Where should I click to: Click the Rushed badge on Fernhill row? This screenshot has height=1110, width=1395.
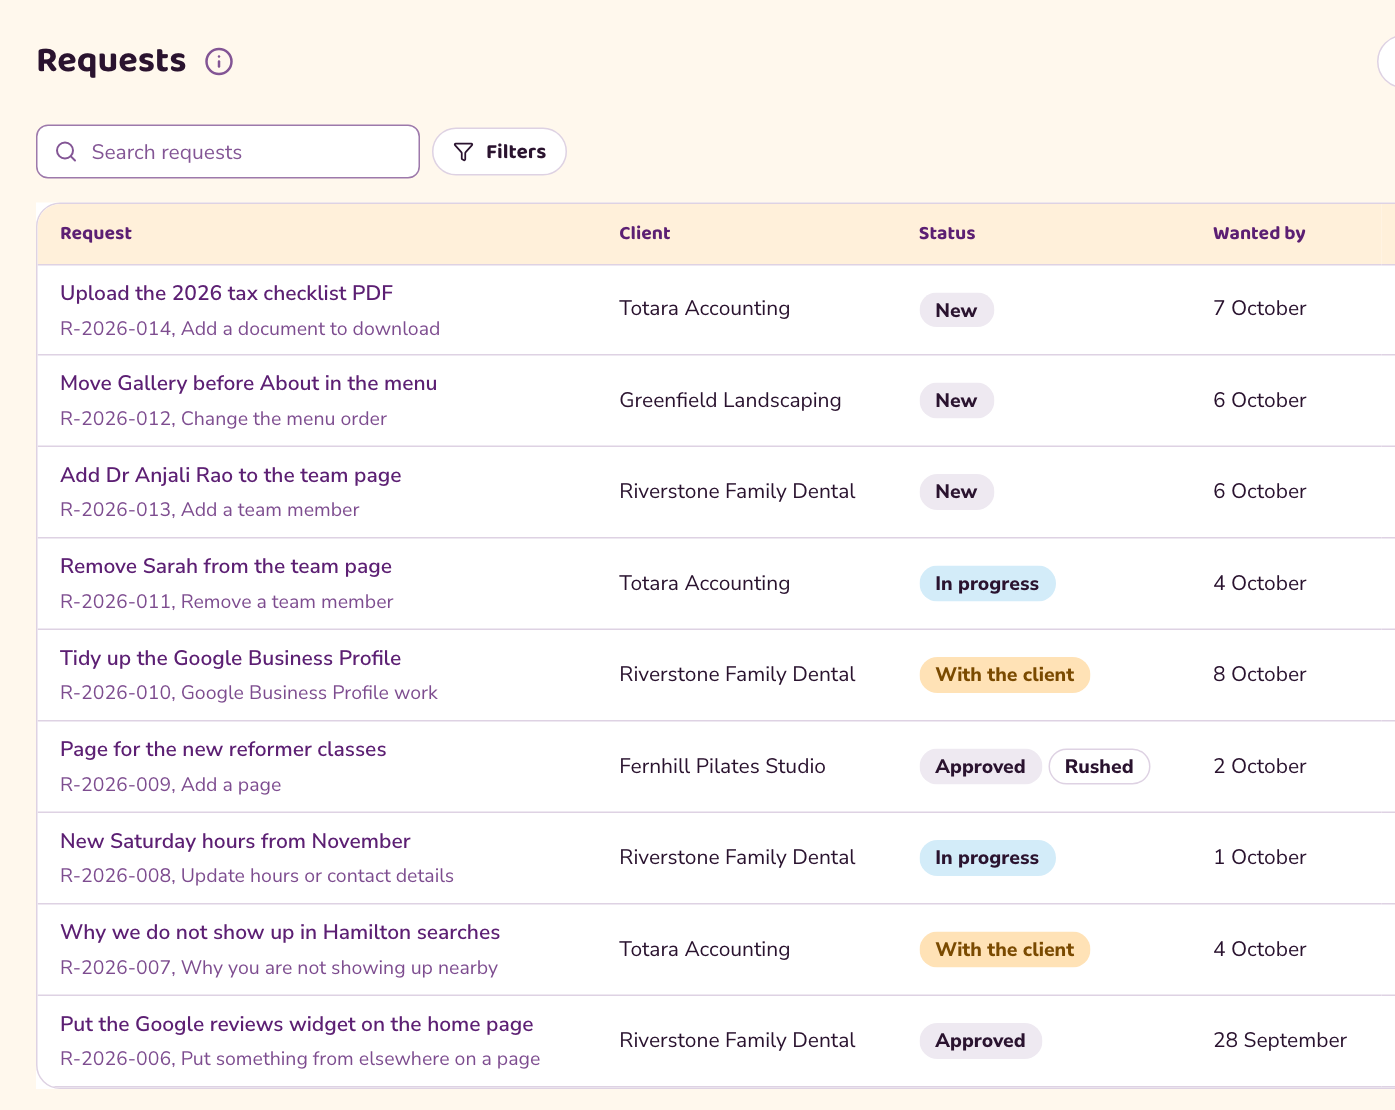[x=1099, y=767]
